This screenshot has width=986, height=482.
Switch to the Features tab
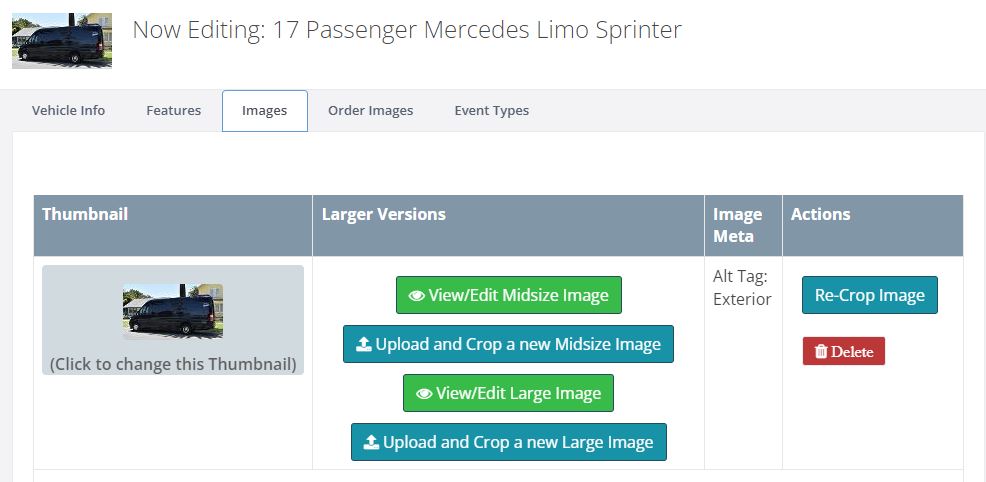(174, 111)
